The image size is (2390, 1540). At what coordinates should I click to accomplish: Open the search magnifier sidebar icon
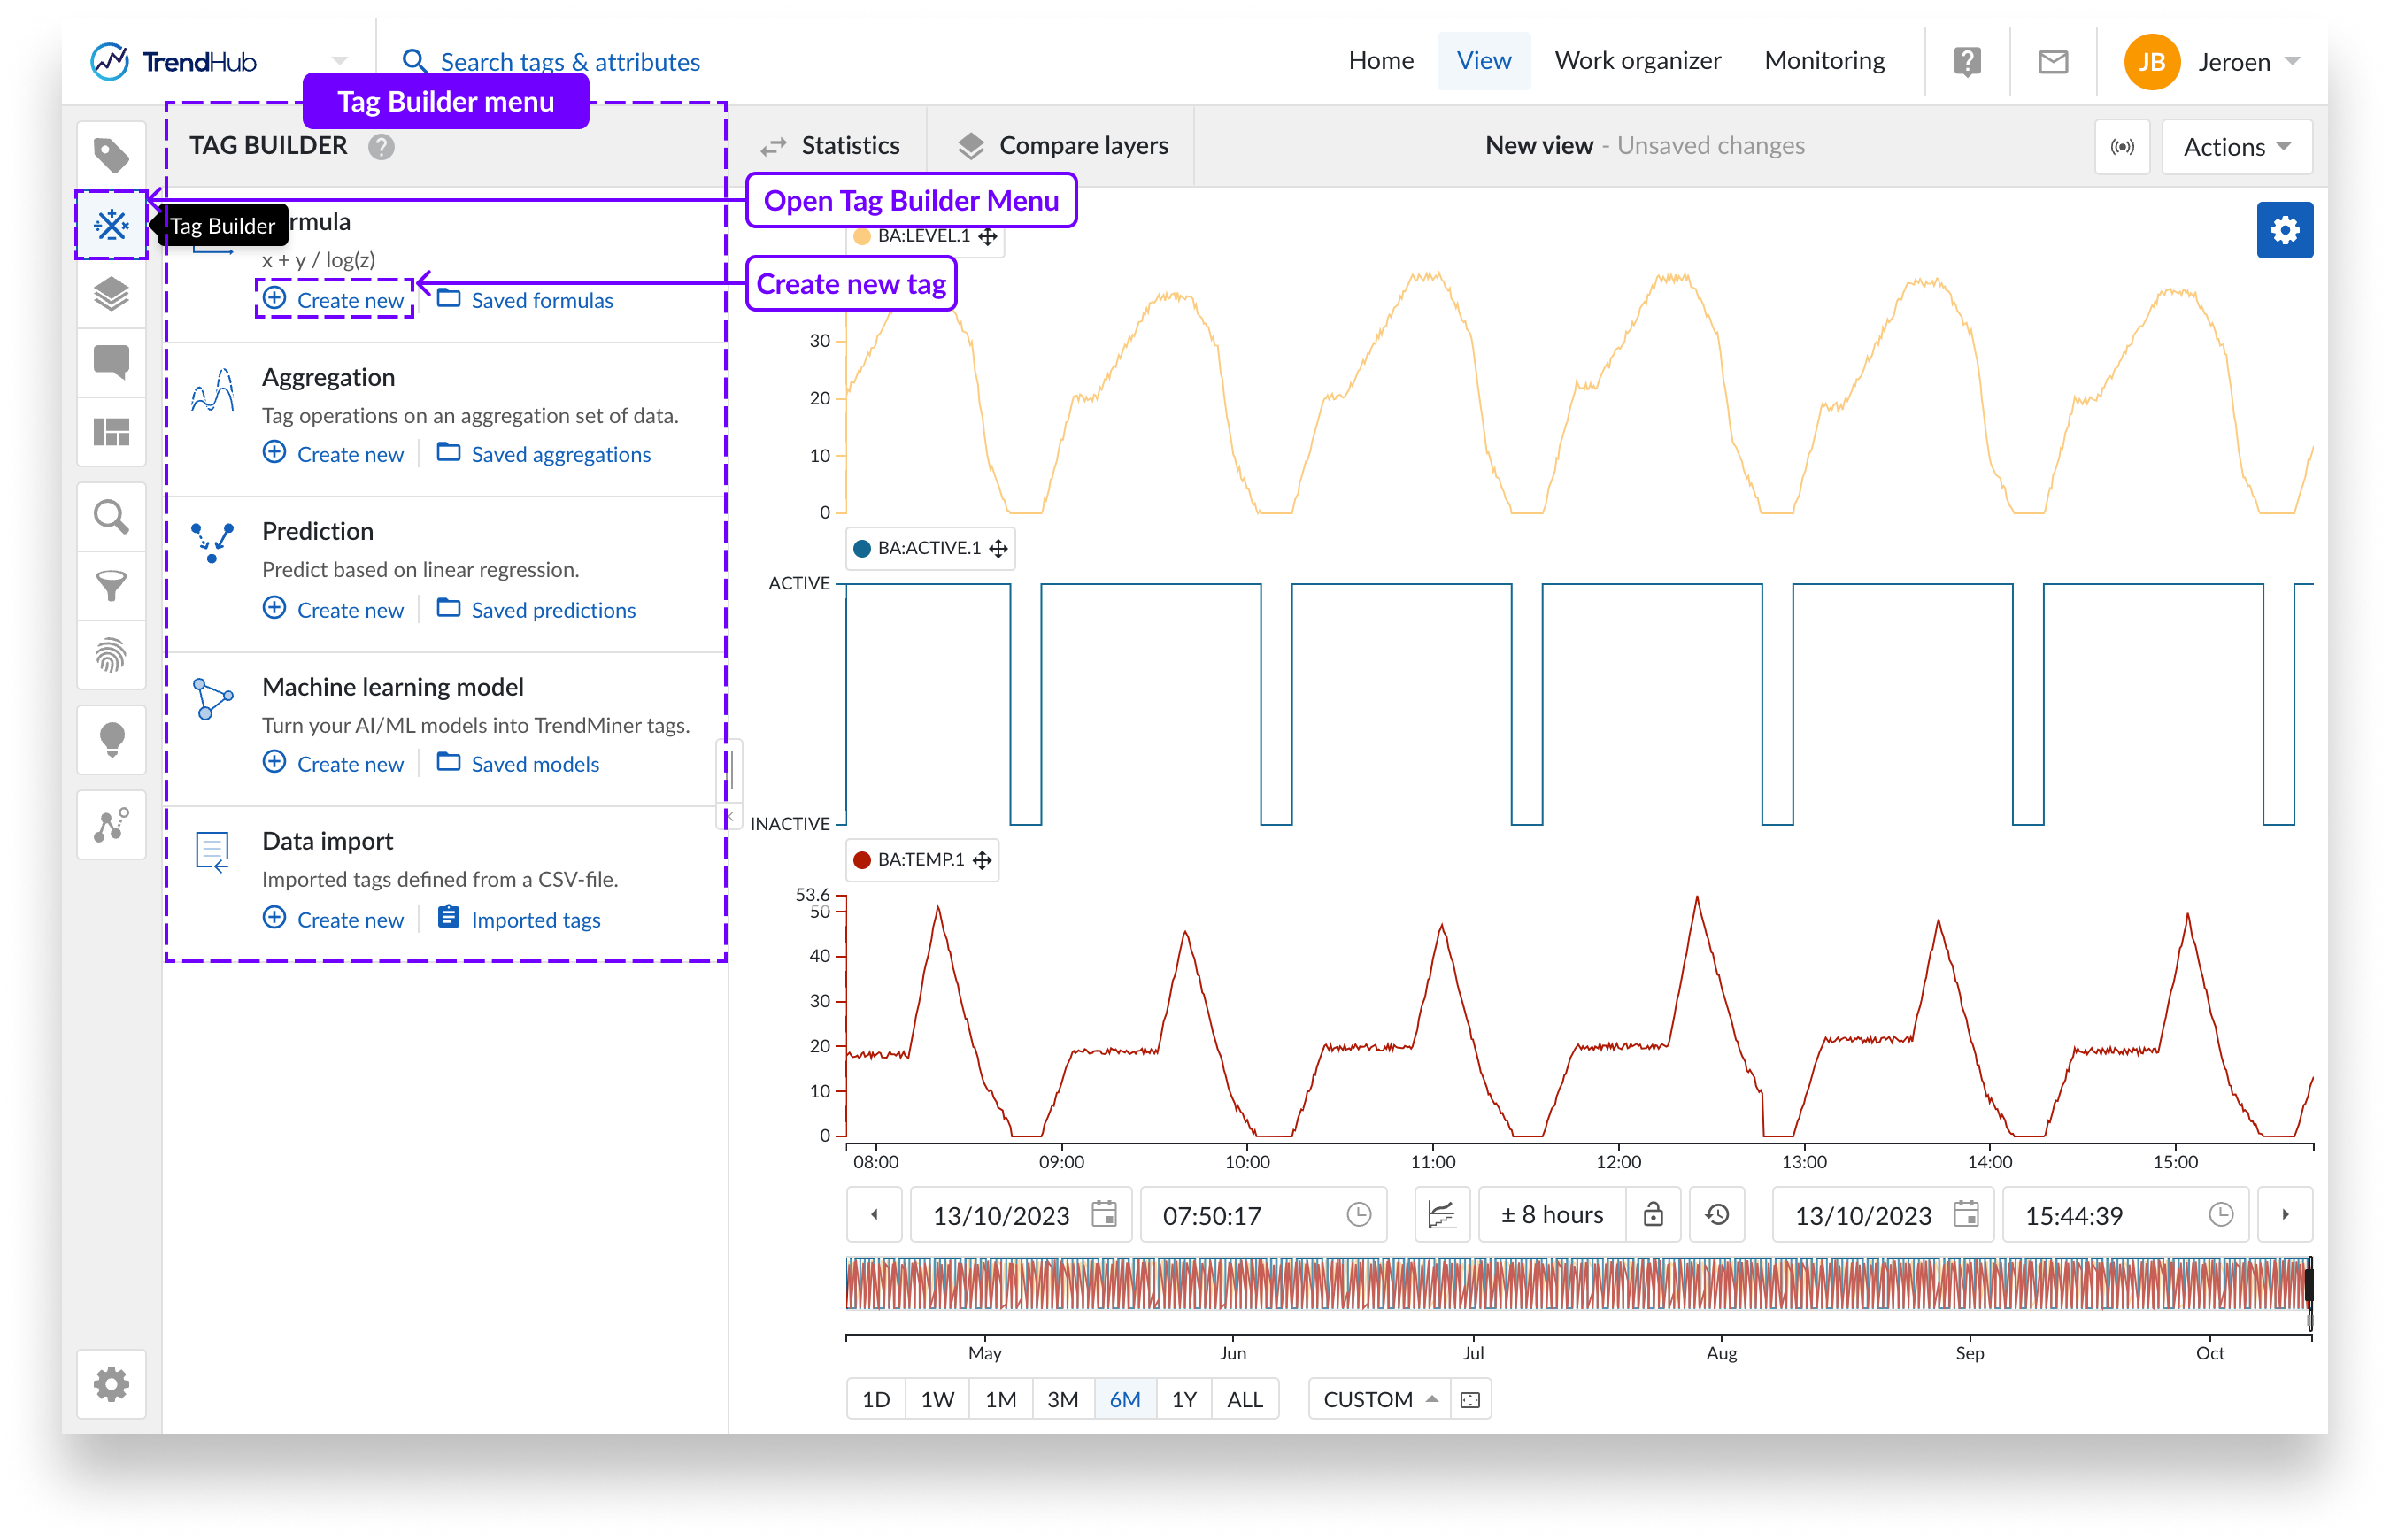(x=111, y=517)
